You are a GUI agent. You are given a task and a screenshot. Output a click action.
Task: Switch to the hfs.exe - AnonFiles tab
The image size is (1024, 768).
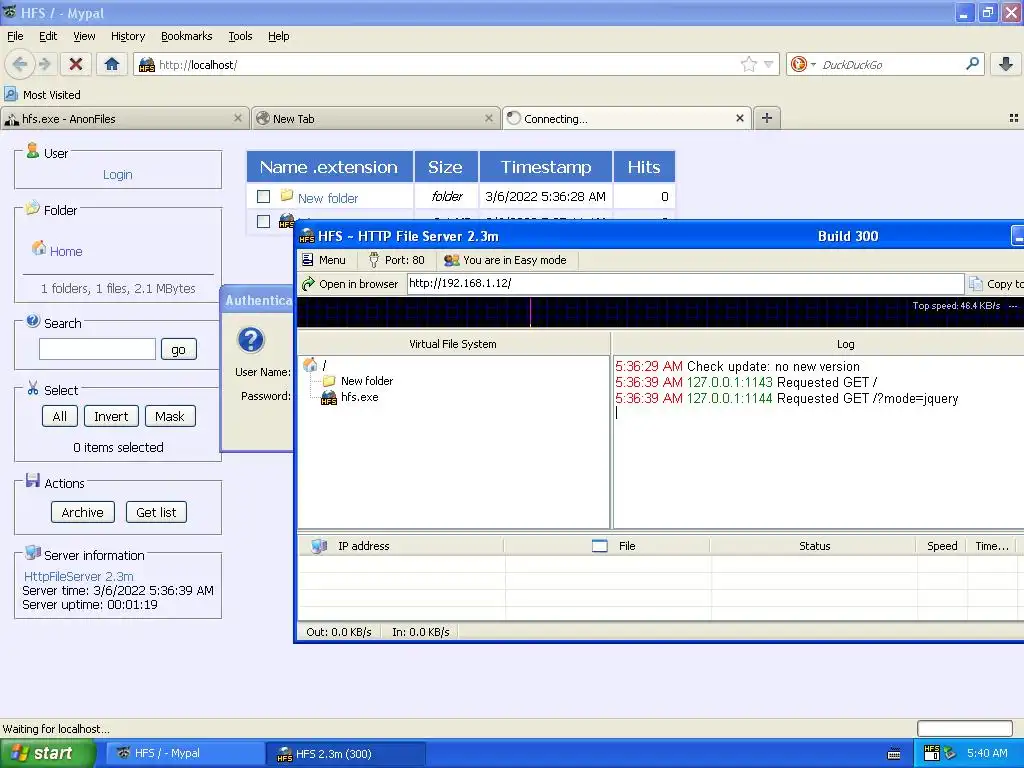[x=124, y=118]
